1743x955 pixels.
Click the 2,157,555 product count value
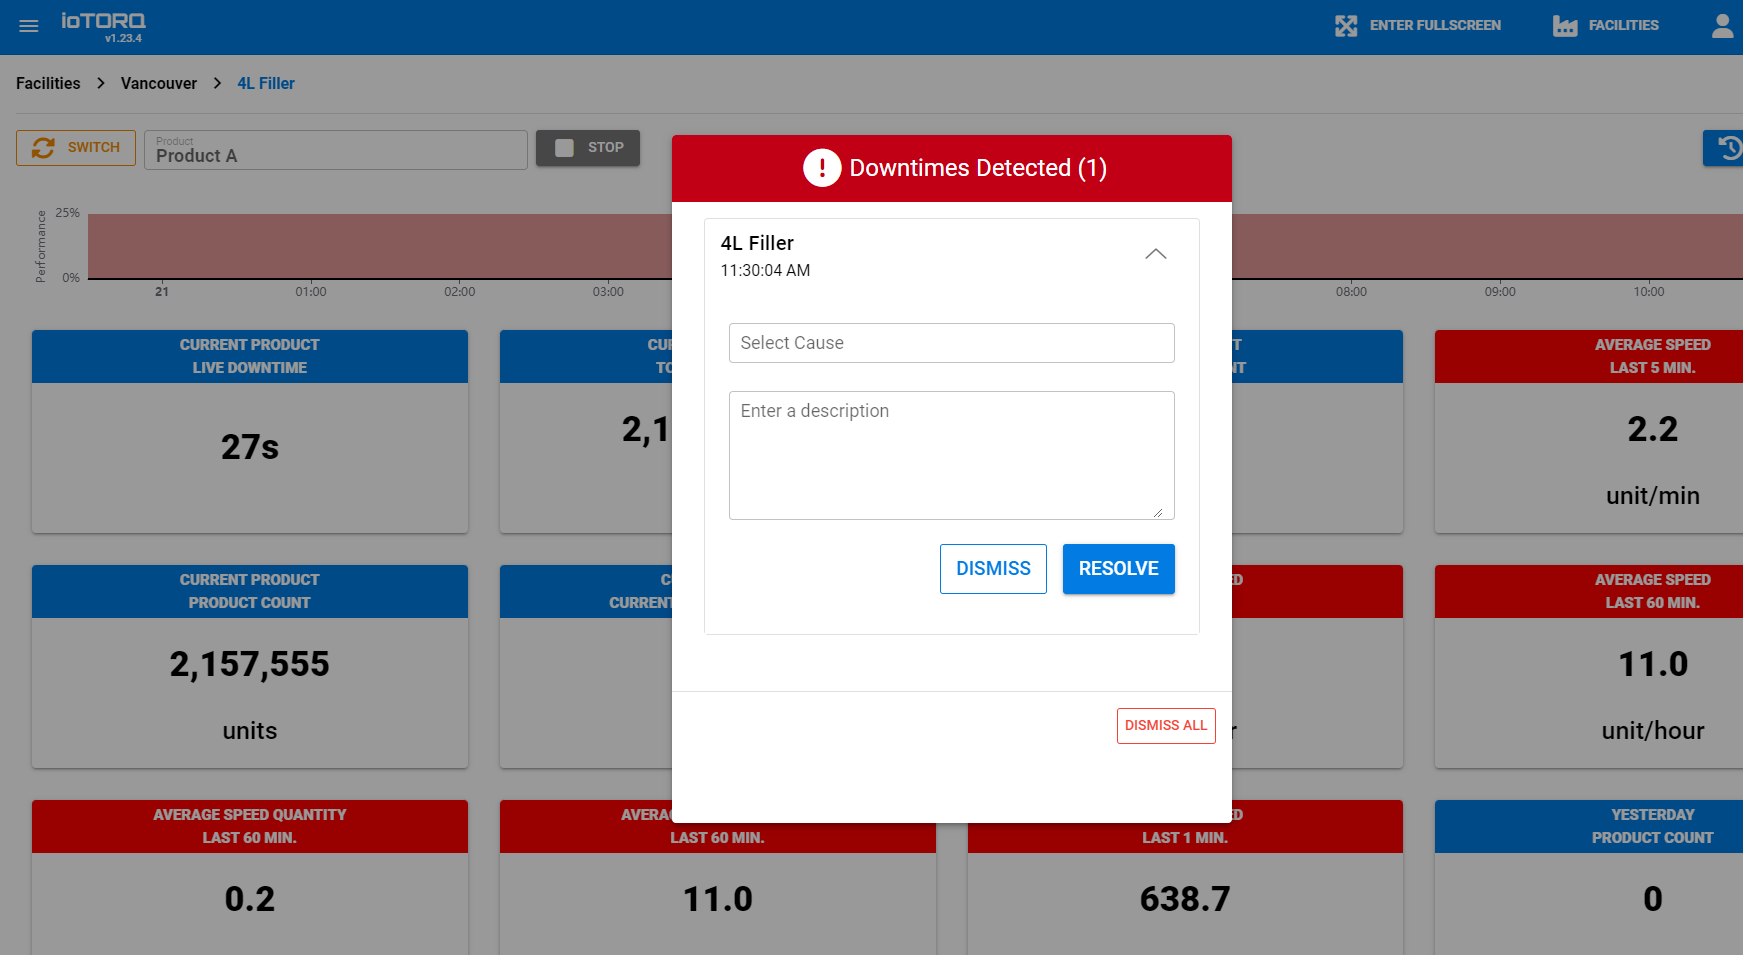(250, 664)
